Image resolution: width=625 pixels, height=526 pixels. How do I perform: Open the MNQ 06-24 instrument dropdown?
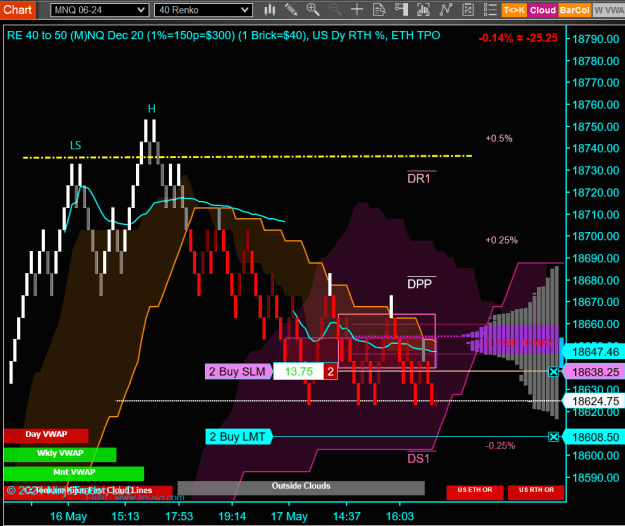100,10
